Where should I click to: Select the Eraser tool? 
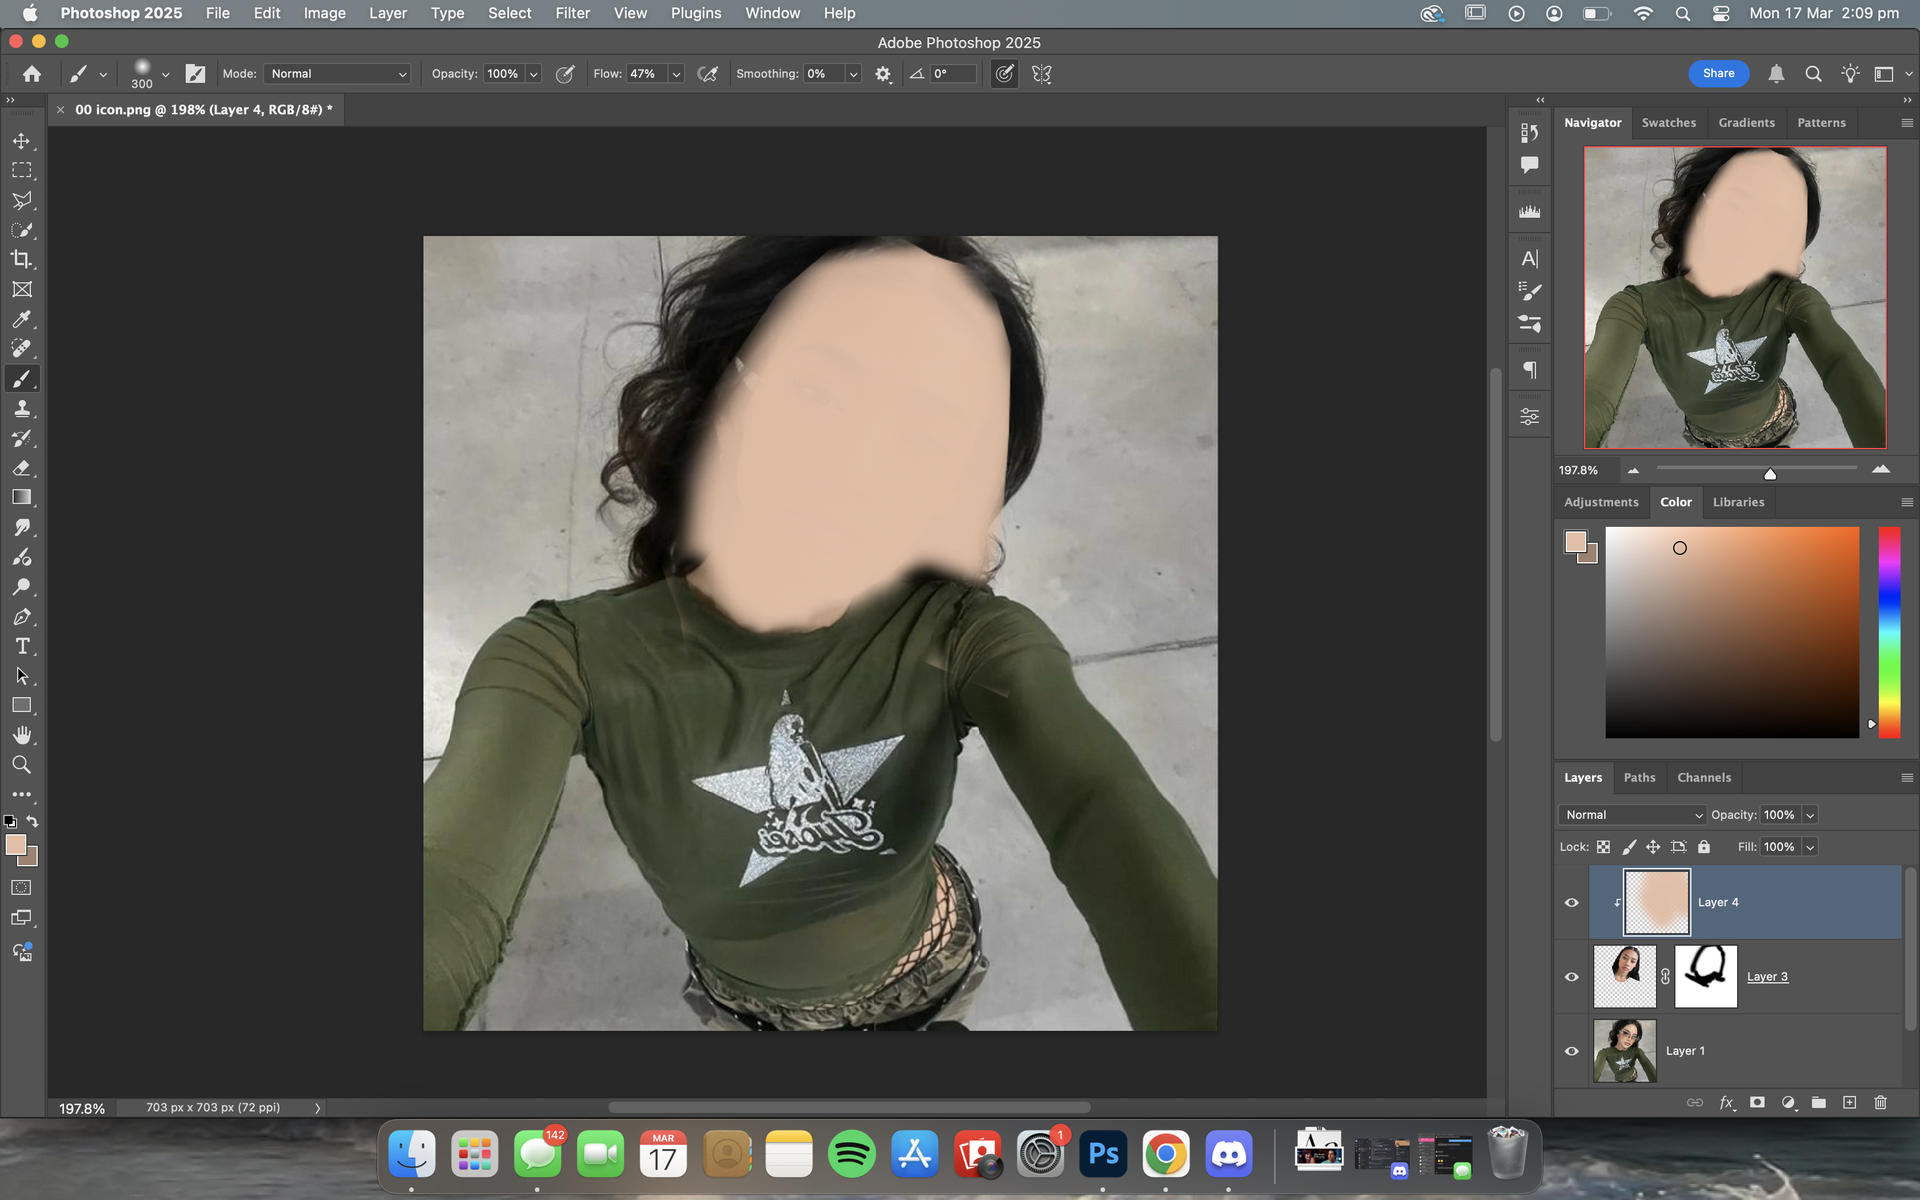point(21,468)
